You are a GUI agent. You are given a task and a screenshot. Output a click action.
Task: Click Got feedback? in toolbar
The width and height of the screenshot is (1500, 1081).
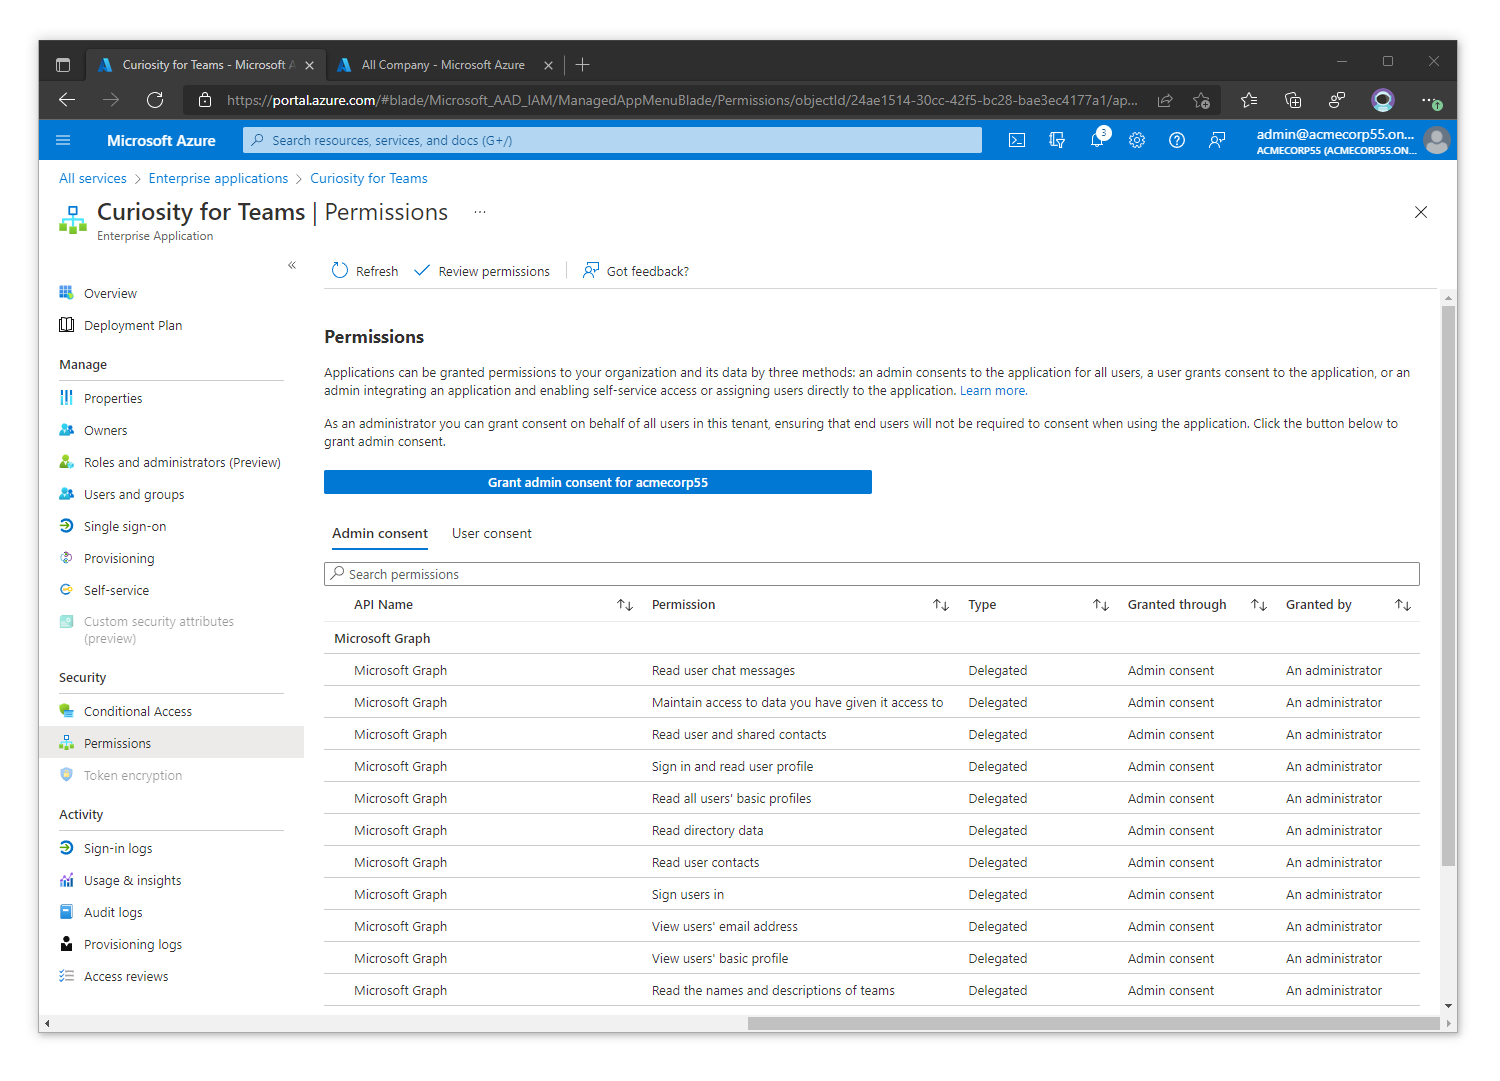[x=636, y=271]
